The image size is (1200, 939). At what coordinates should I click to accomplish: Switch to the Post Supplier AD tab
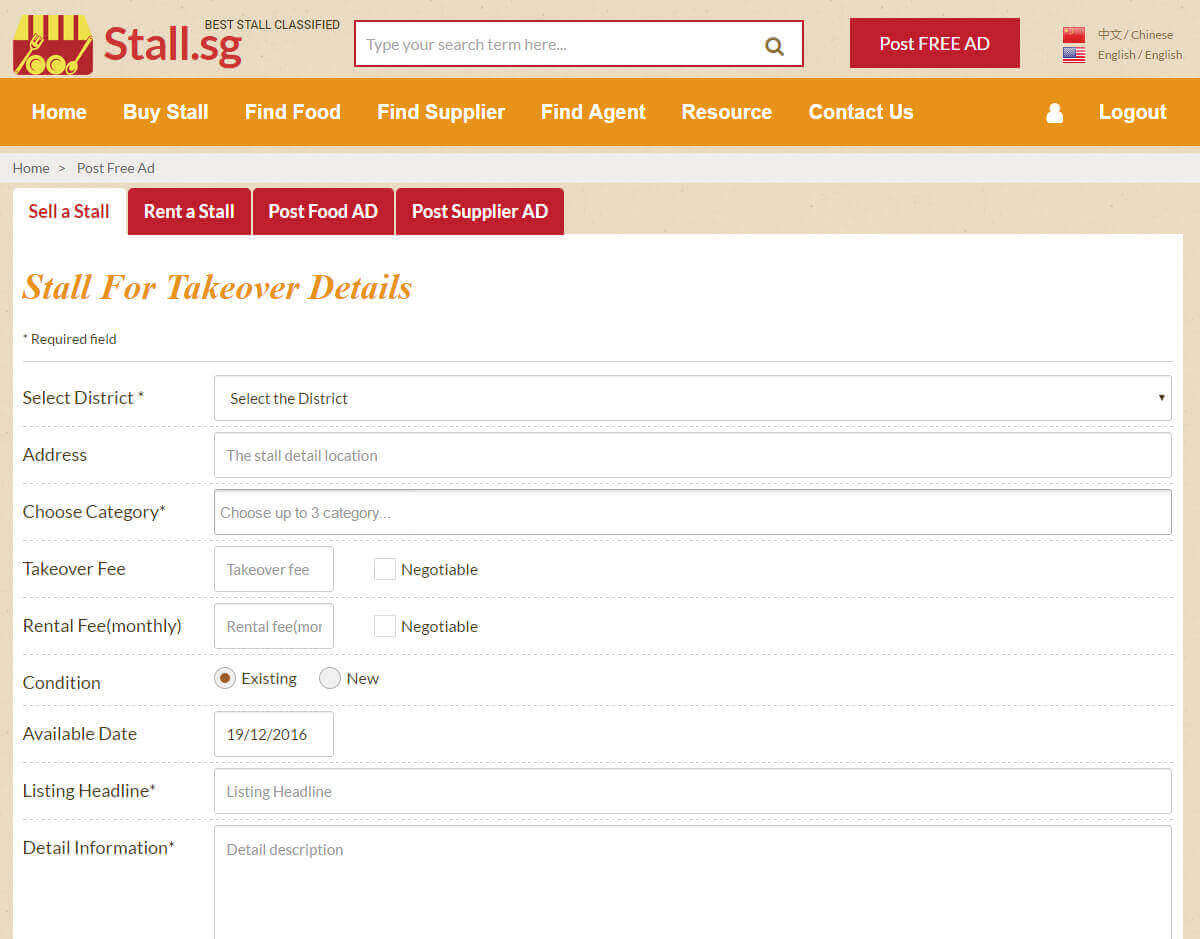click(x=480, y=212)
